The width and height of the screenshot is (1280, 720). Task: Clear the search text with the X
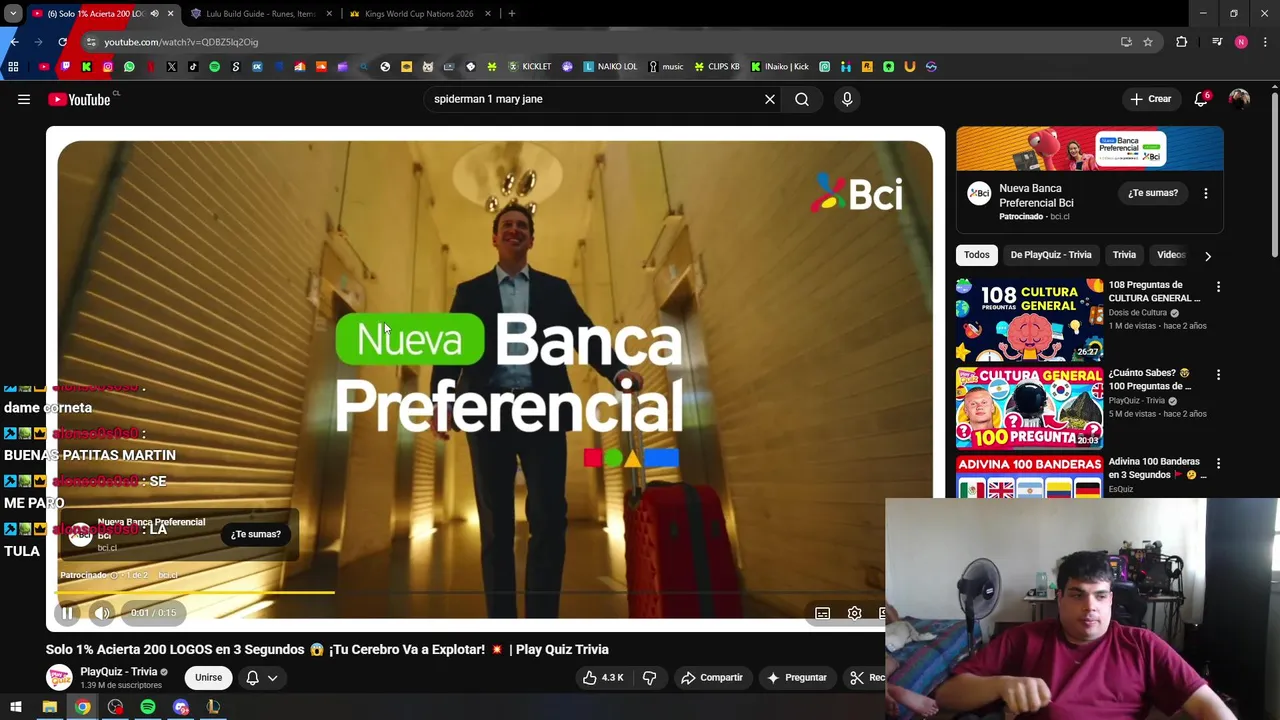coord(770,99)
